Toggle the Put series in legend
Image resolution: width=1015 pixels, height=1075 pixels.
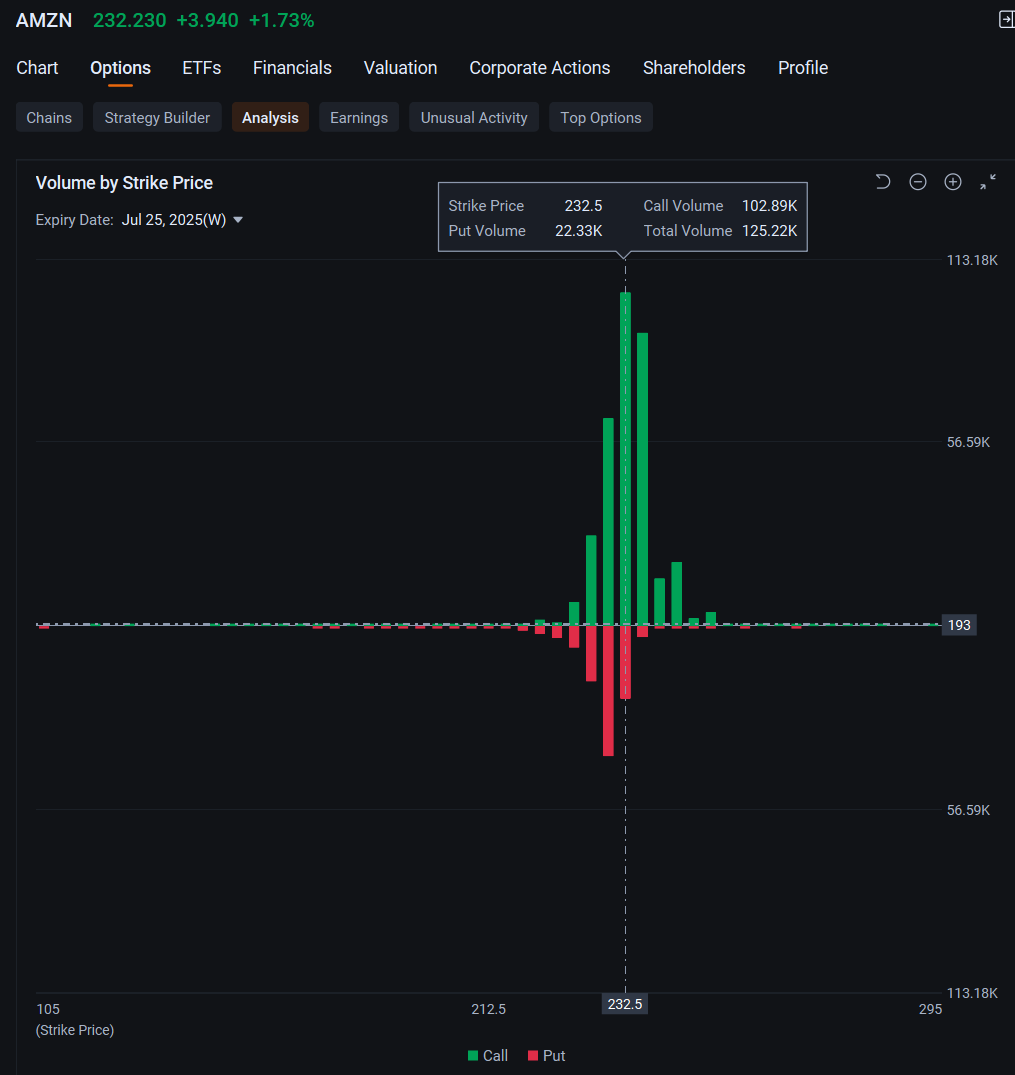coord(547,1056)
